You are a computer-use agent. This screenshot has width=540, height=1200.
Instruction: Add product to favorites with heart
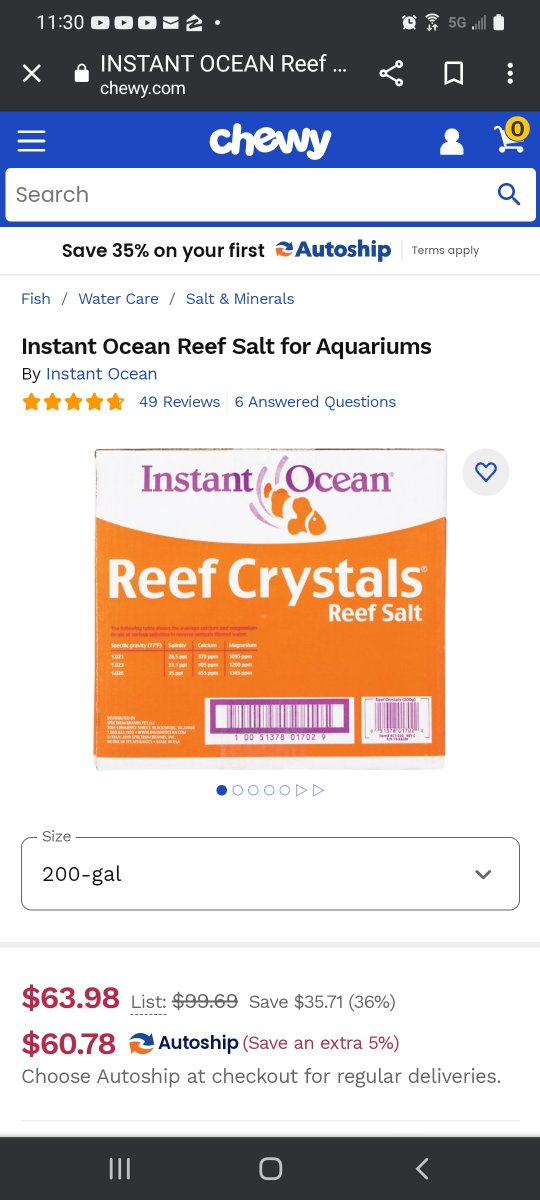[486, 472]
